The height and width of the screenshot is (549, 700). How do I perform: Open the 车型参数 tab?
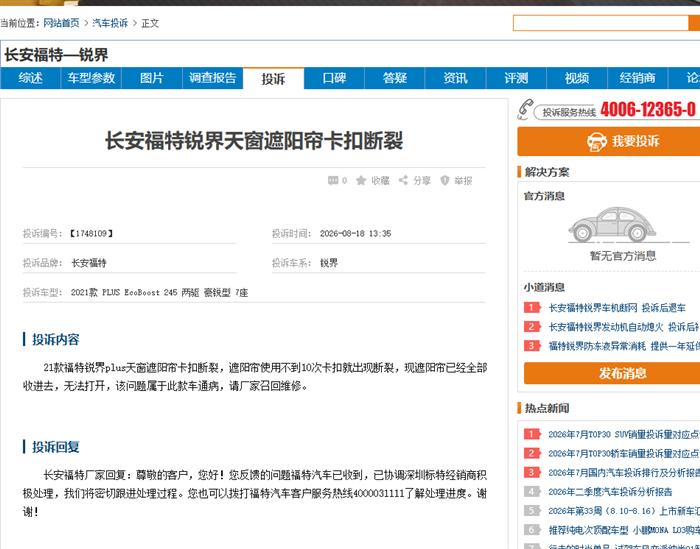(91, 78)
